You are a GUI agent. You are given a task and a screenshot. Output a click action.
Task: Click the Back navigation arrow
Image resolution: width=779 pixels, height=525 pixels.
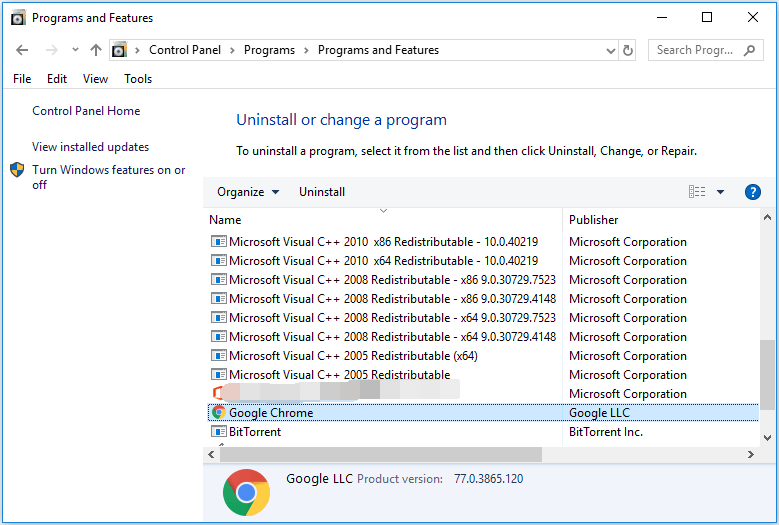click(x=22, y=50)
